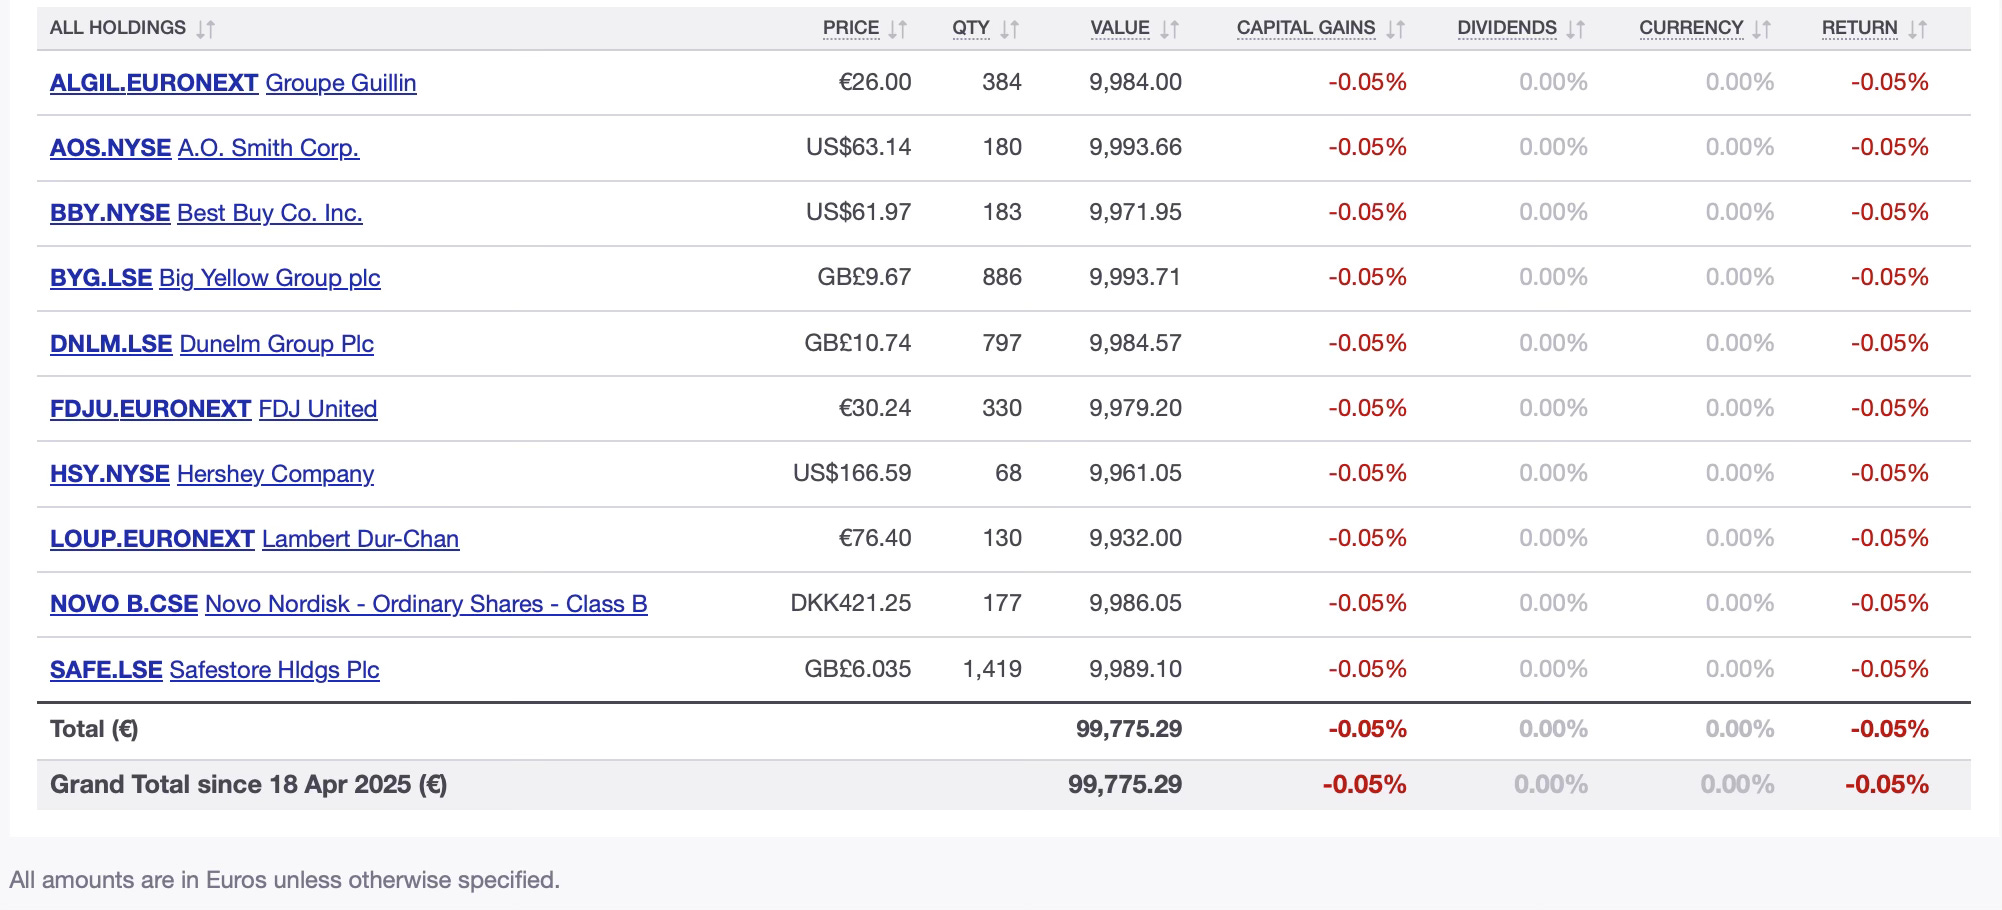The image size is (2002, 910).
Task: Select value 9,993.71 for Big Yellow
Action: (1136, 277)
